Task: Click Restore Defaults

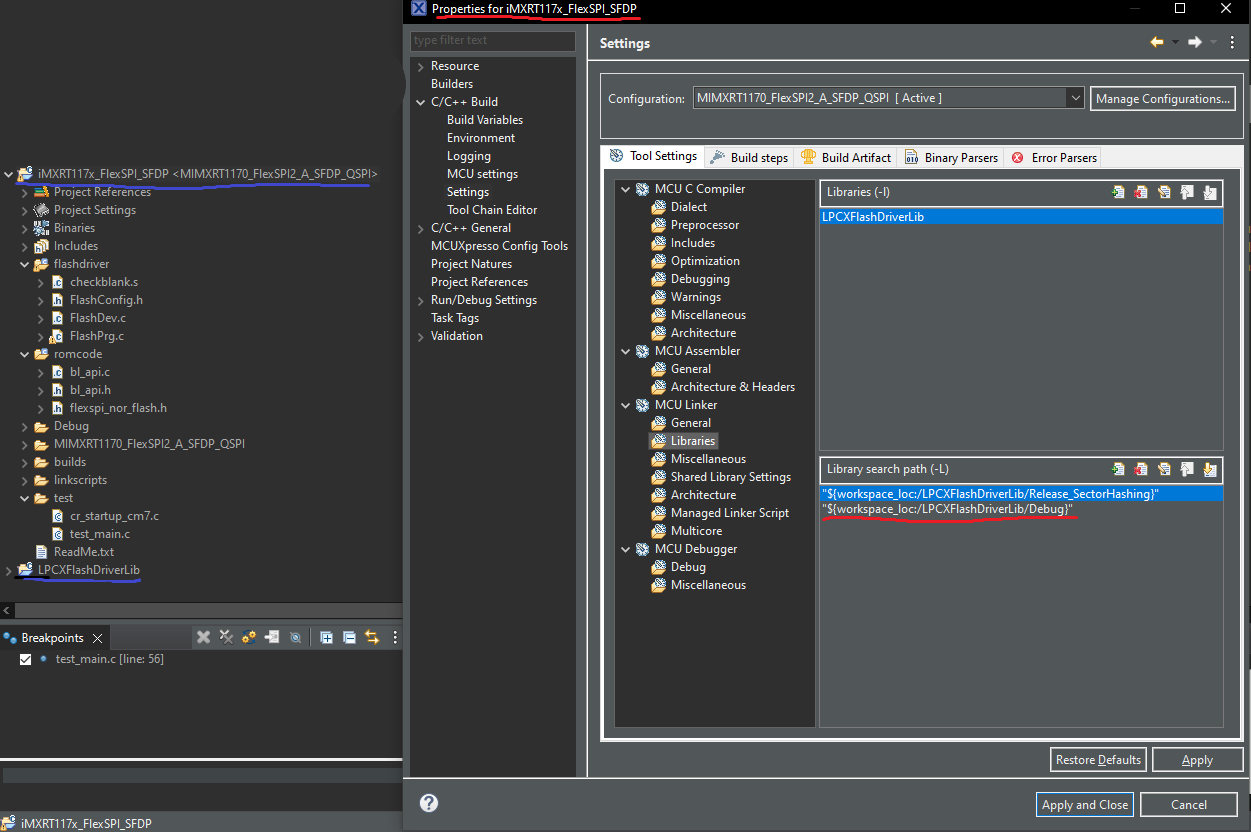Action: coord(1097,759)
